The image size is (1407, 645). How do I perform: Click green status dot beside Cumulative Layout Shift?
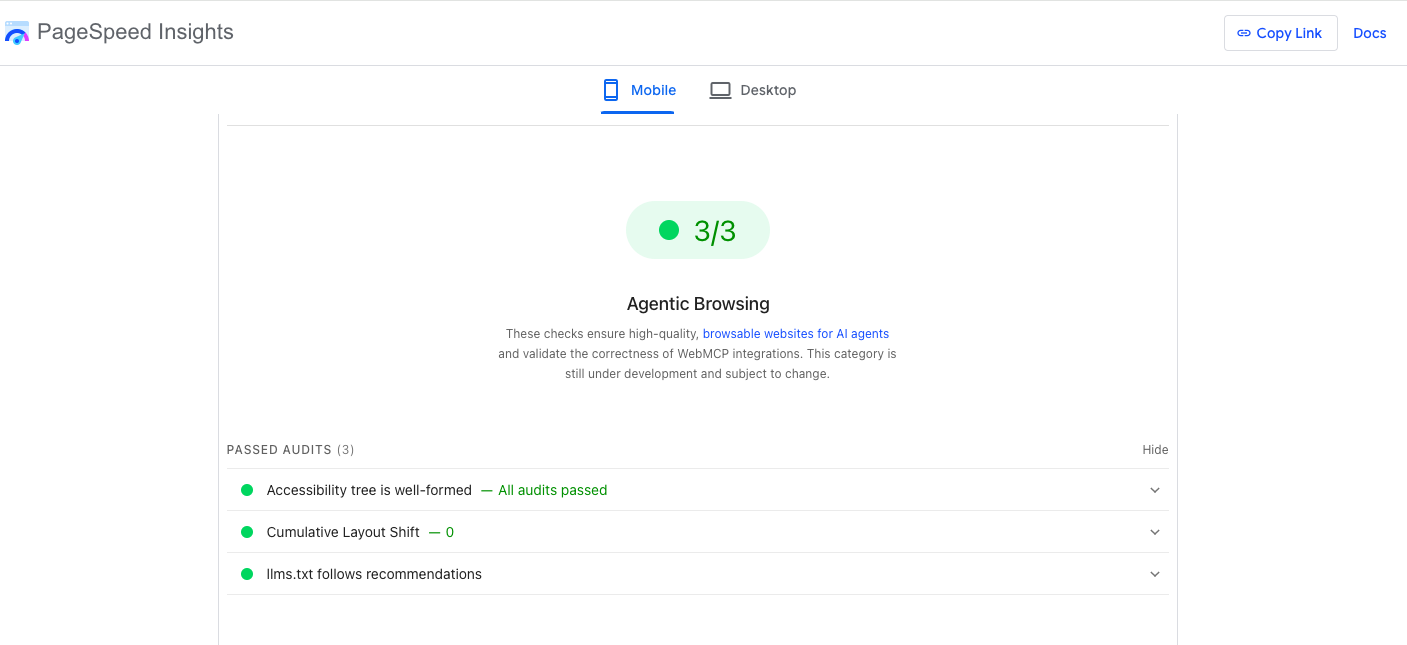[247, 532]
